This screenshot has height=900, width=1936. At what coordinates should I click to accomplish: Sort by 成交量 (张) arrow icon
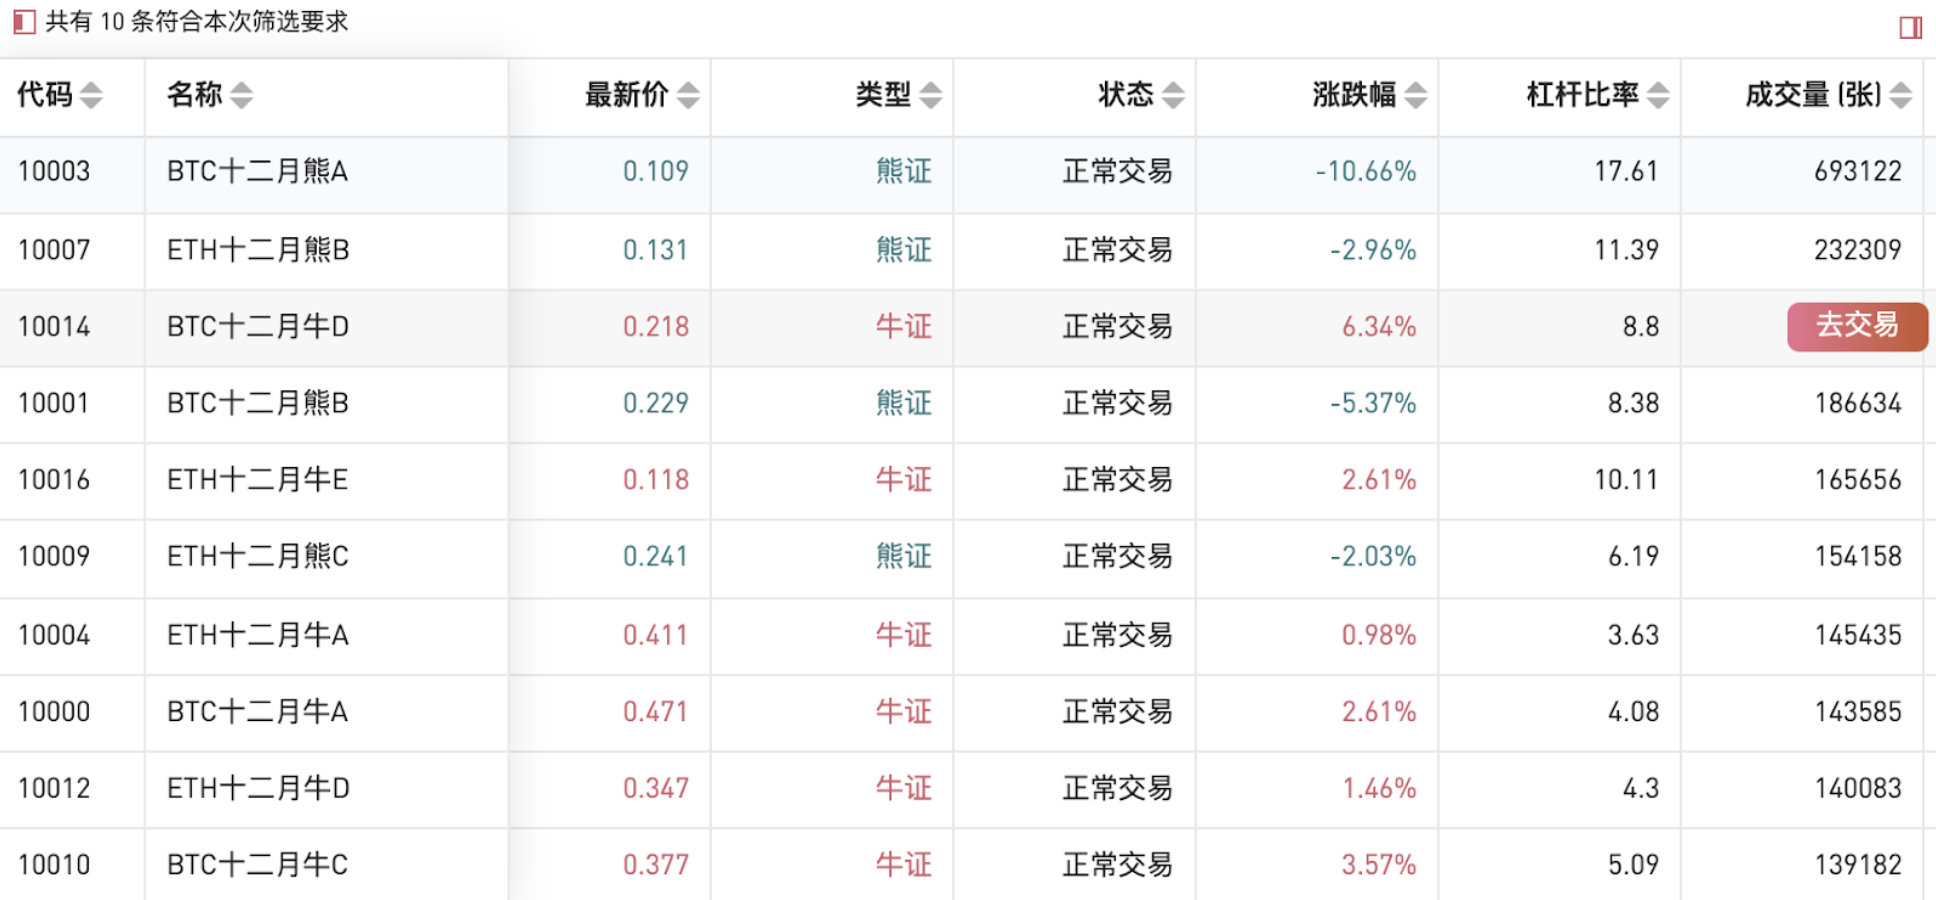(1901, 96)
